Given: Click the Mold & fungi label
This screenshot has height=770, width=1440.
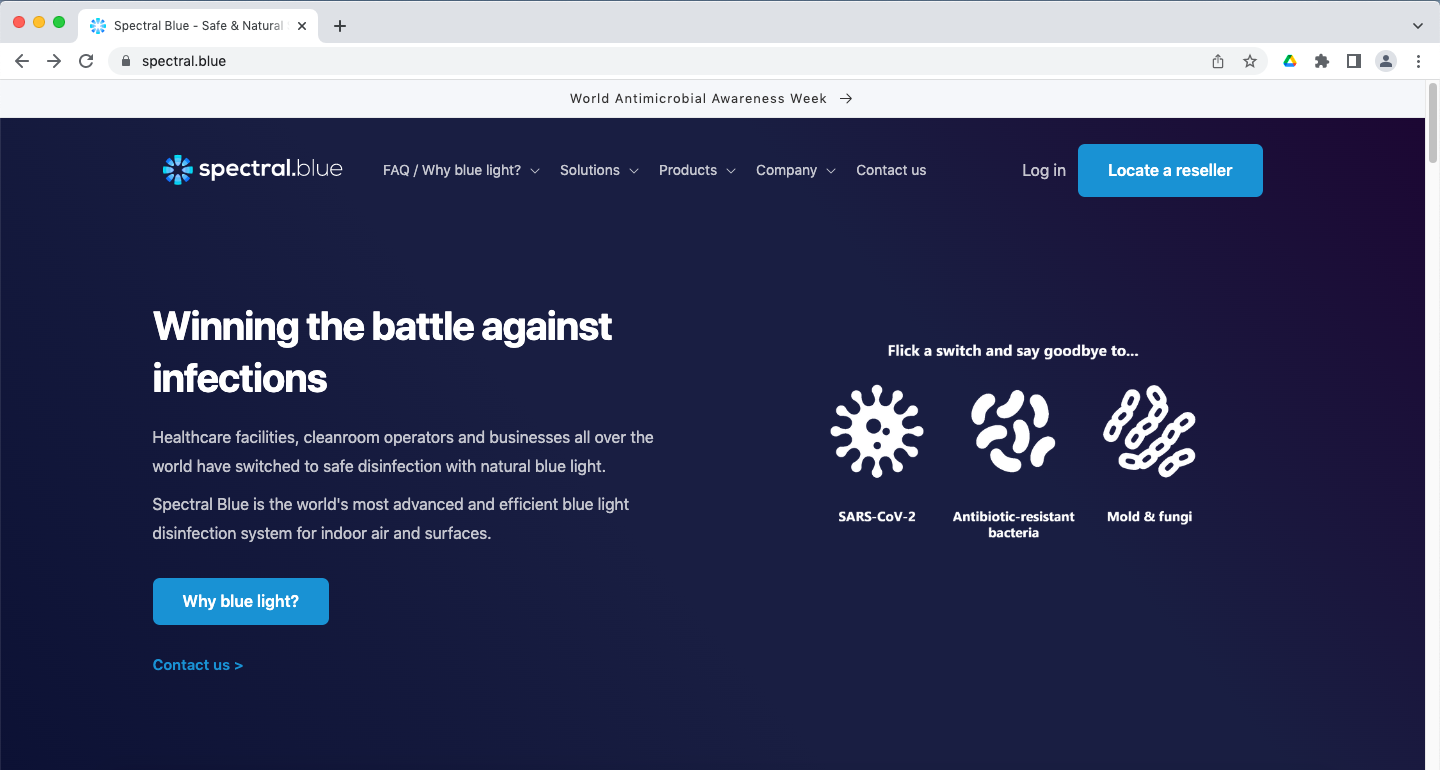Looking at the screenshot, I should [x=1150, y=517].
